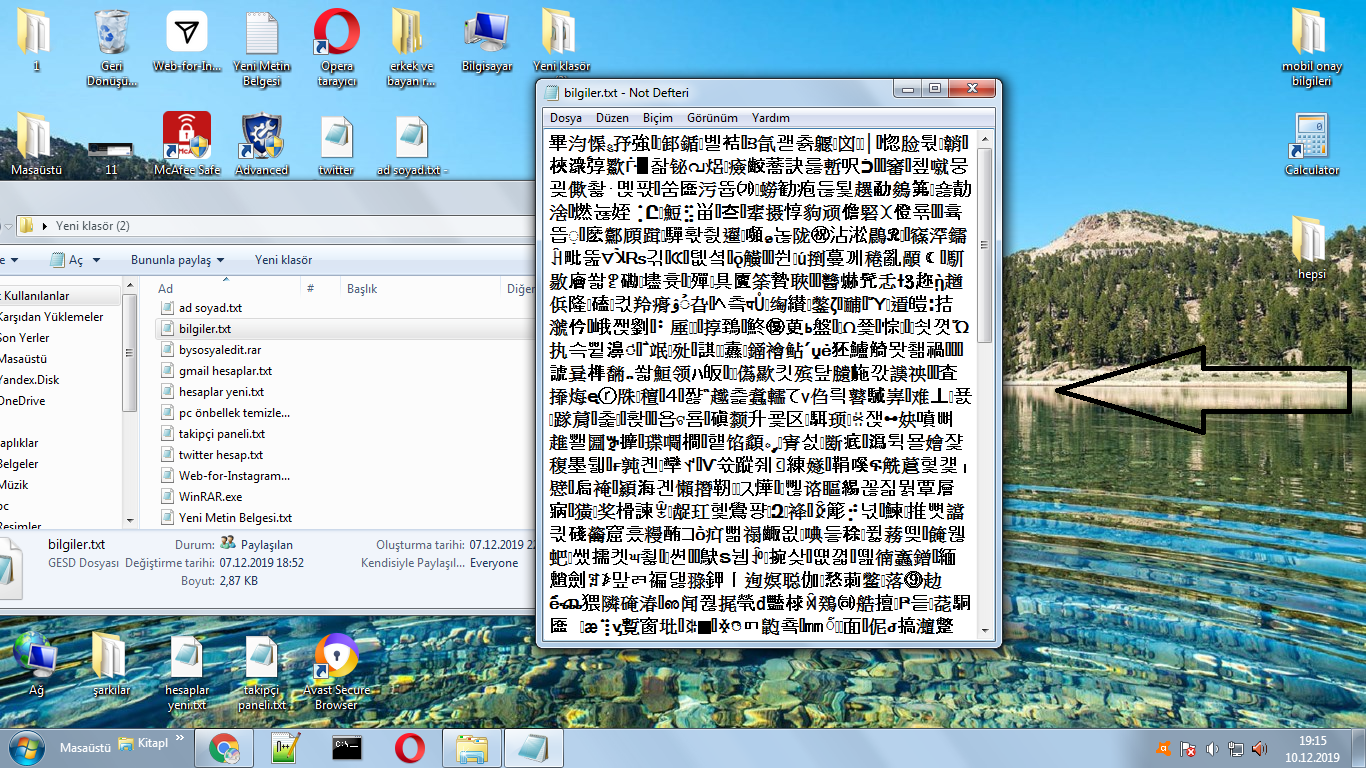Expand hidden taskbar toolbar chevron next to Kitapl
This screenshot has height=768, width=1366.
(x=180, y=739)
